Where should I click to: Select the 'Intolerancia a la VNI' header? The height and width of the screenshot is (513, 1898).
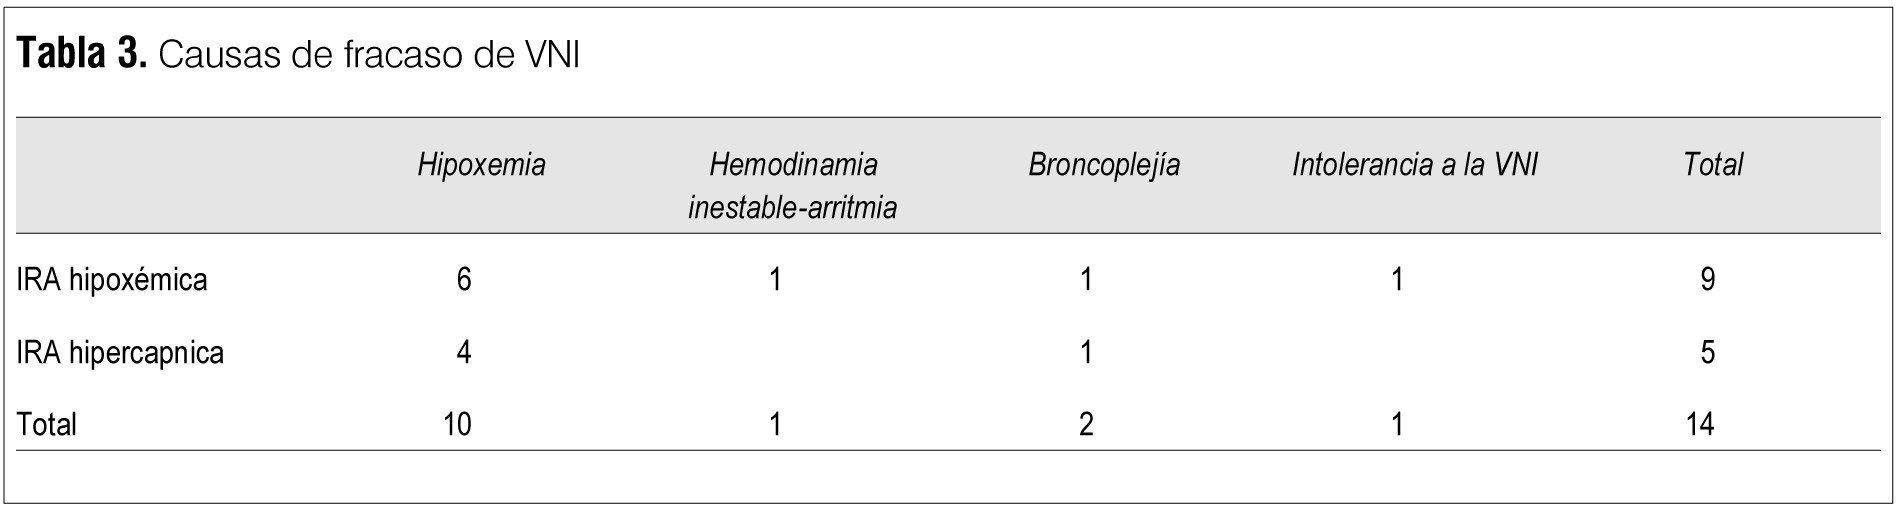coord(1414,165)
